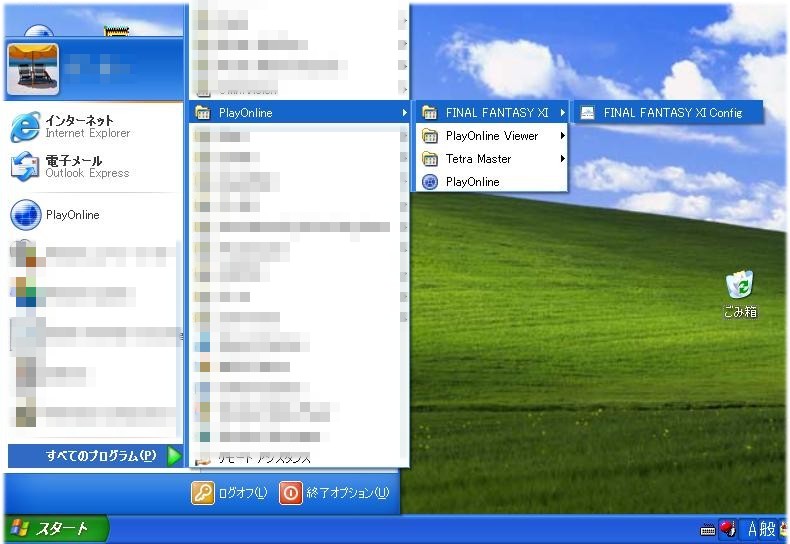The width and height of the screenshot is (790, 544).
Task: Launch FINAL FANTASY XI Config
Action: [x=668, y=113]
